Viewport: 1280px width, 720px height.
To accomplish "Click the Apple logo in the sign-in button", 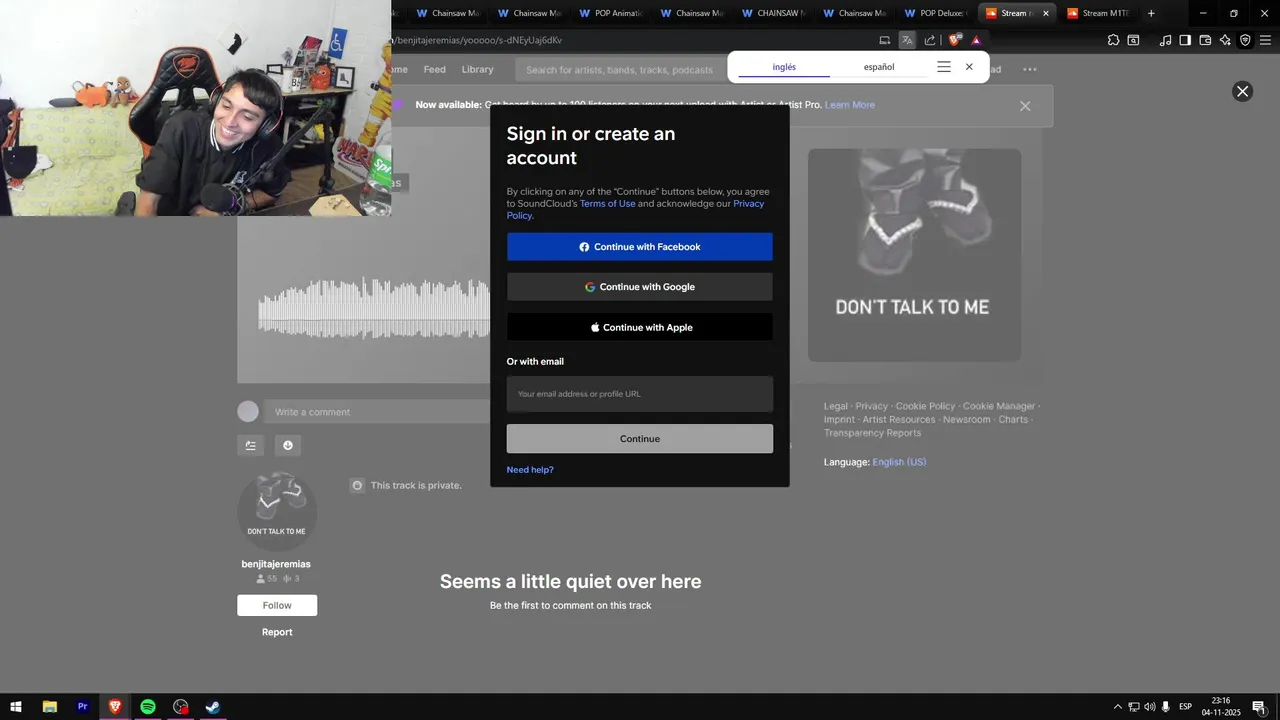I will click(595, 327).
